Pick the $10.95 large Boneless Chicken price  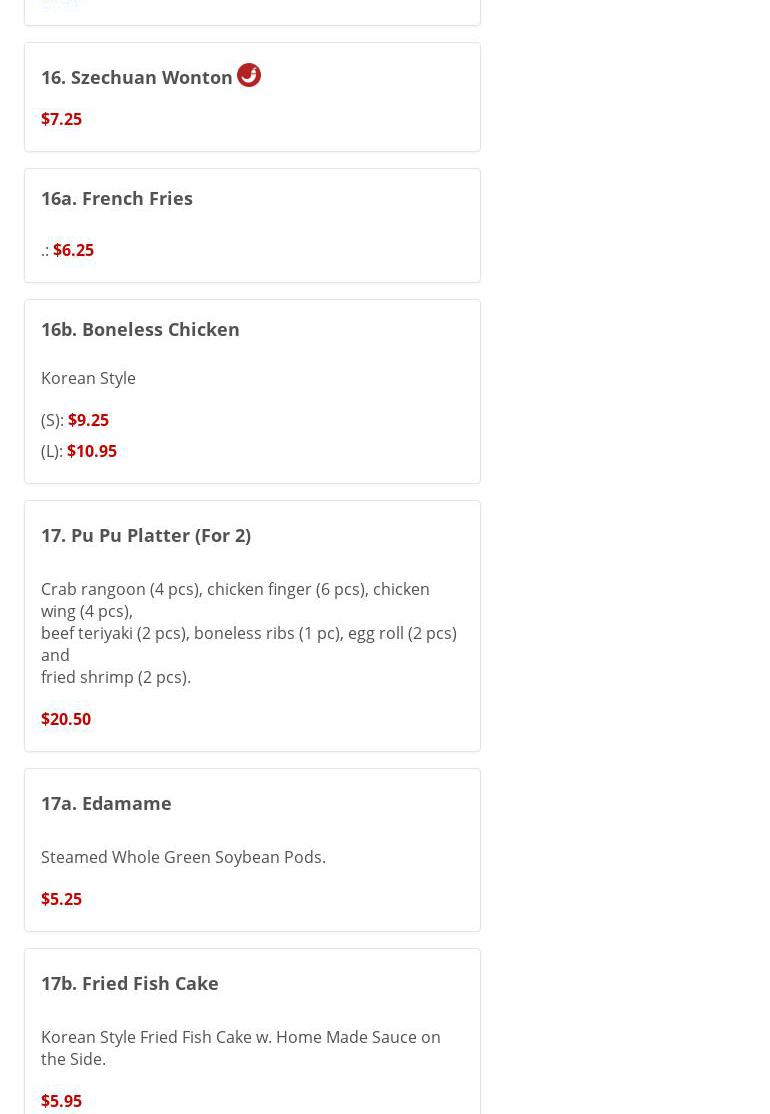point(91,451)
